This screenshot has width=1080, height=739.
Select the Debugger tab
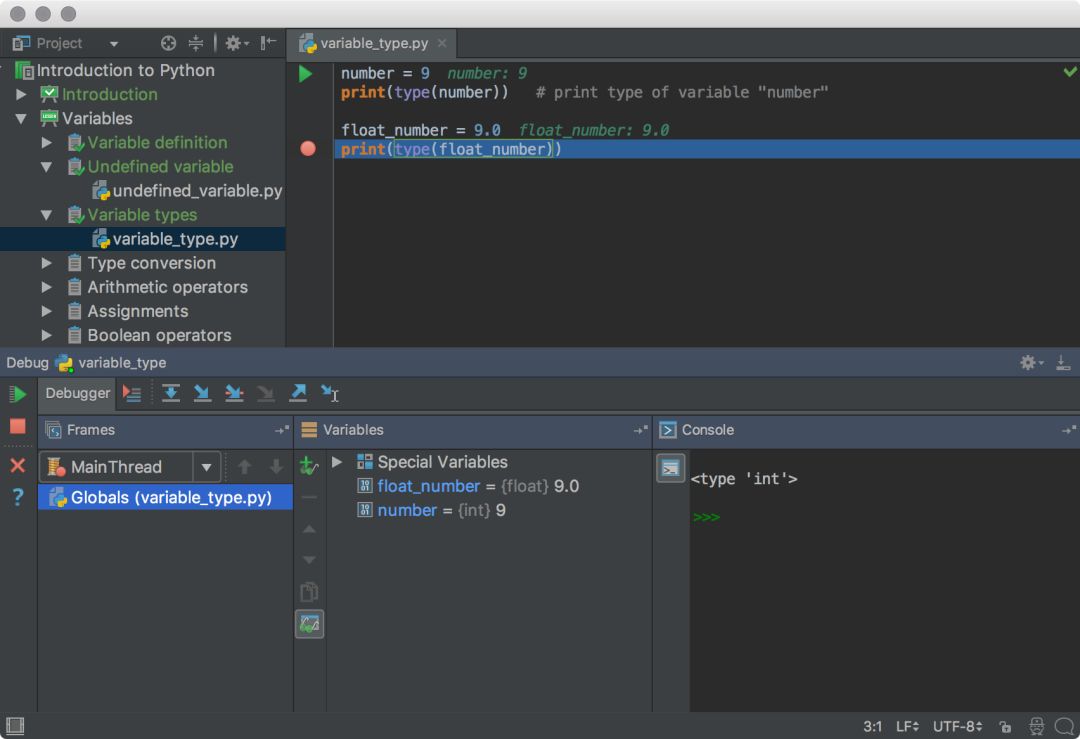point(77,393)
